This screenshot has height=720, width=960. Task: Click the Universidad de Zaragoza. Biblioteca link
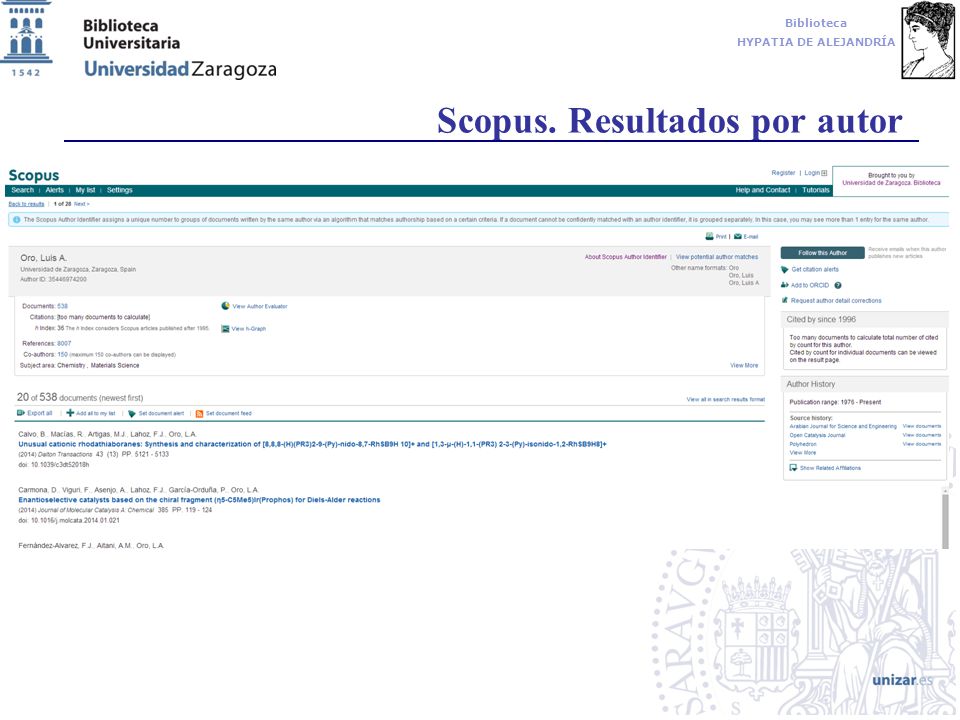(x=891, y=182)
